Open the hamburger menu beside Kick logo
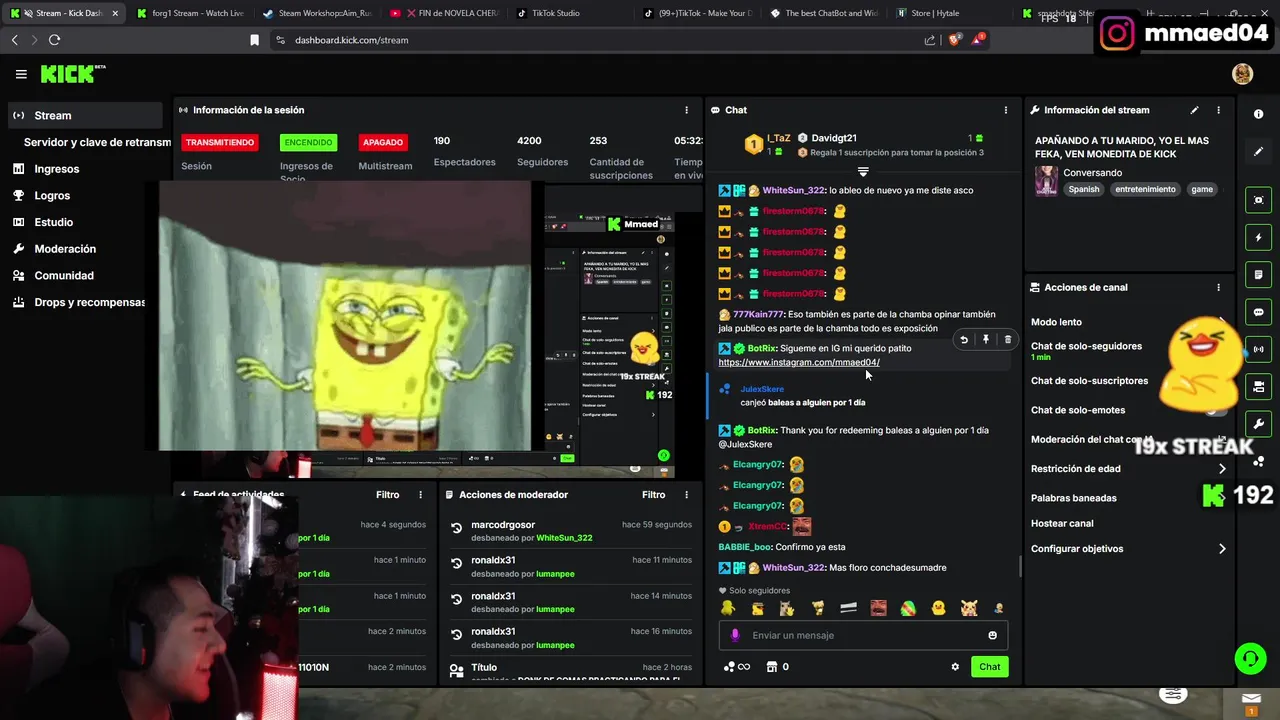The height and width of the screenshot is (720, 1280). click(21, 74)
